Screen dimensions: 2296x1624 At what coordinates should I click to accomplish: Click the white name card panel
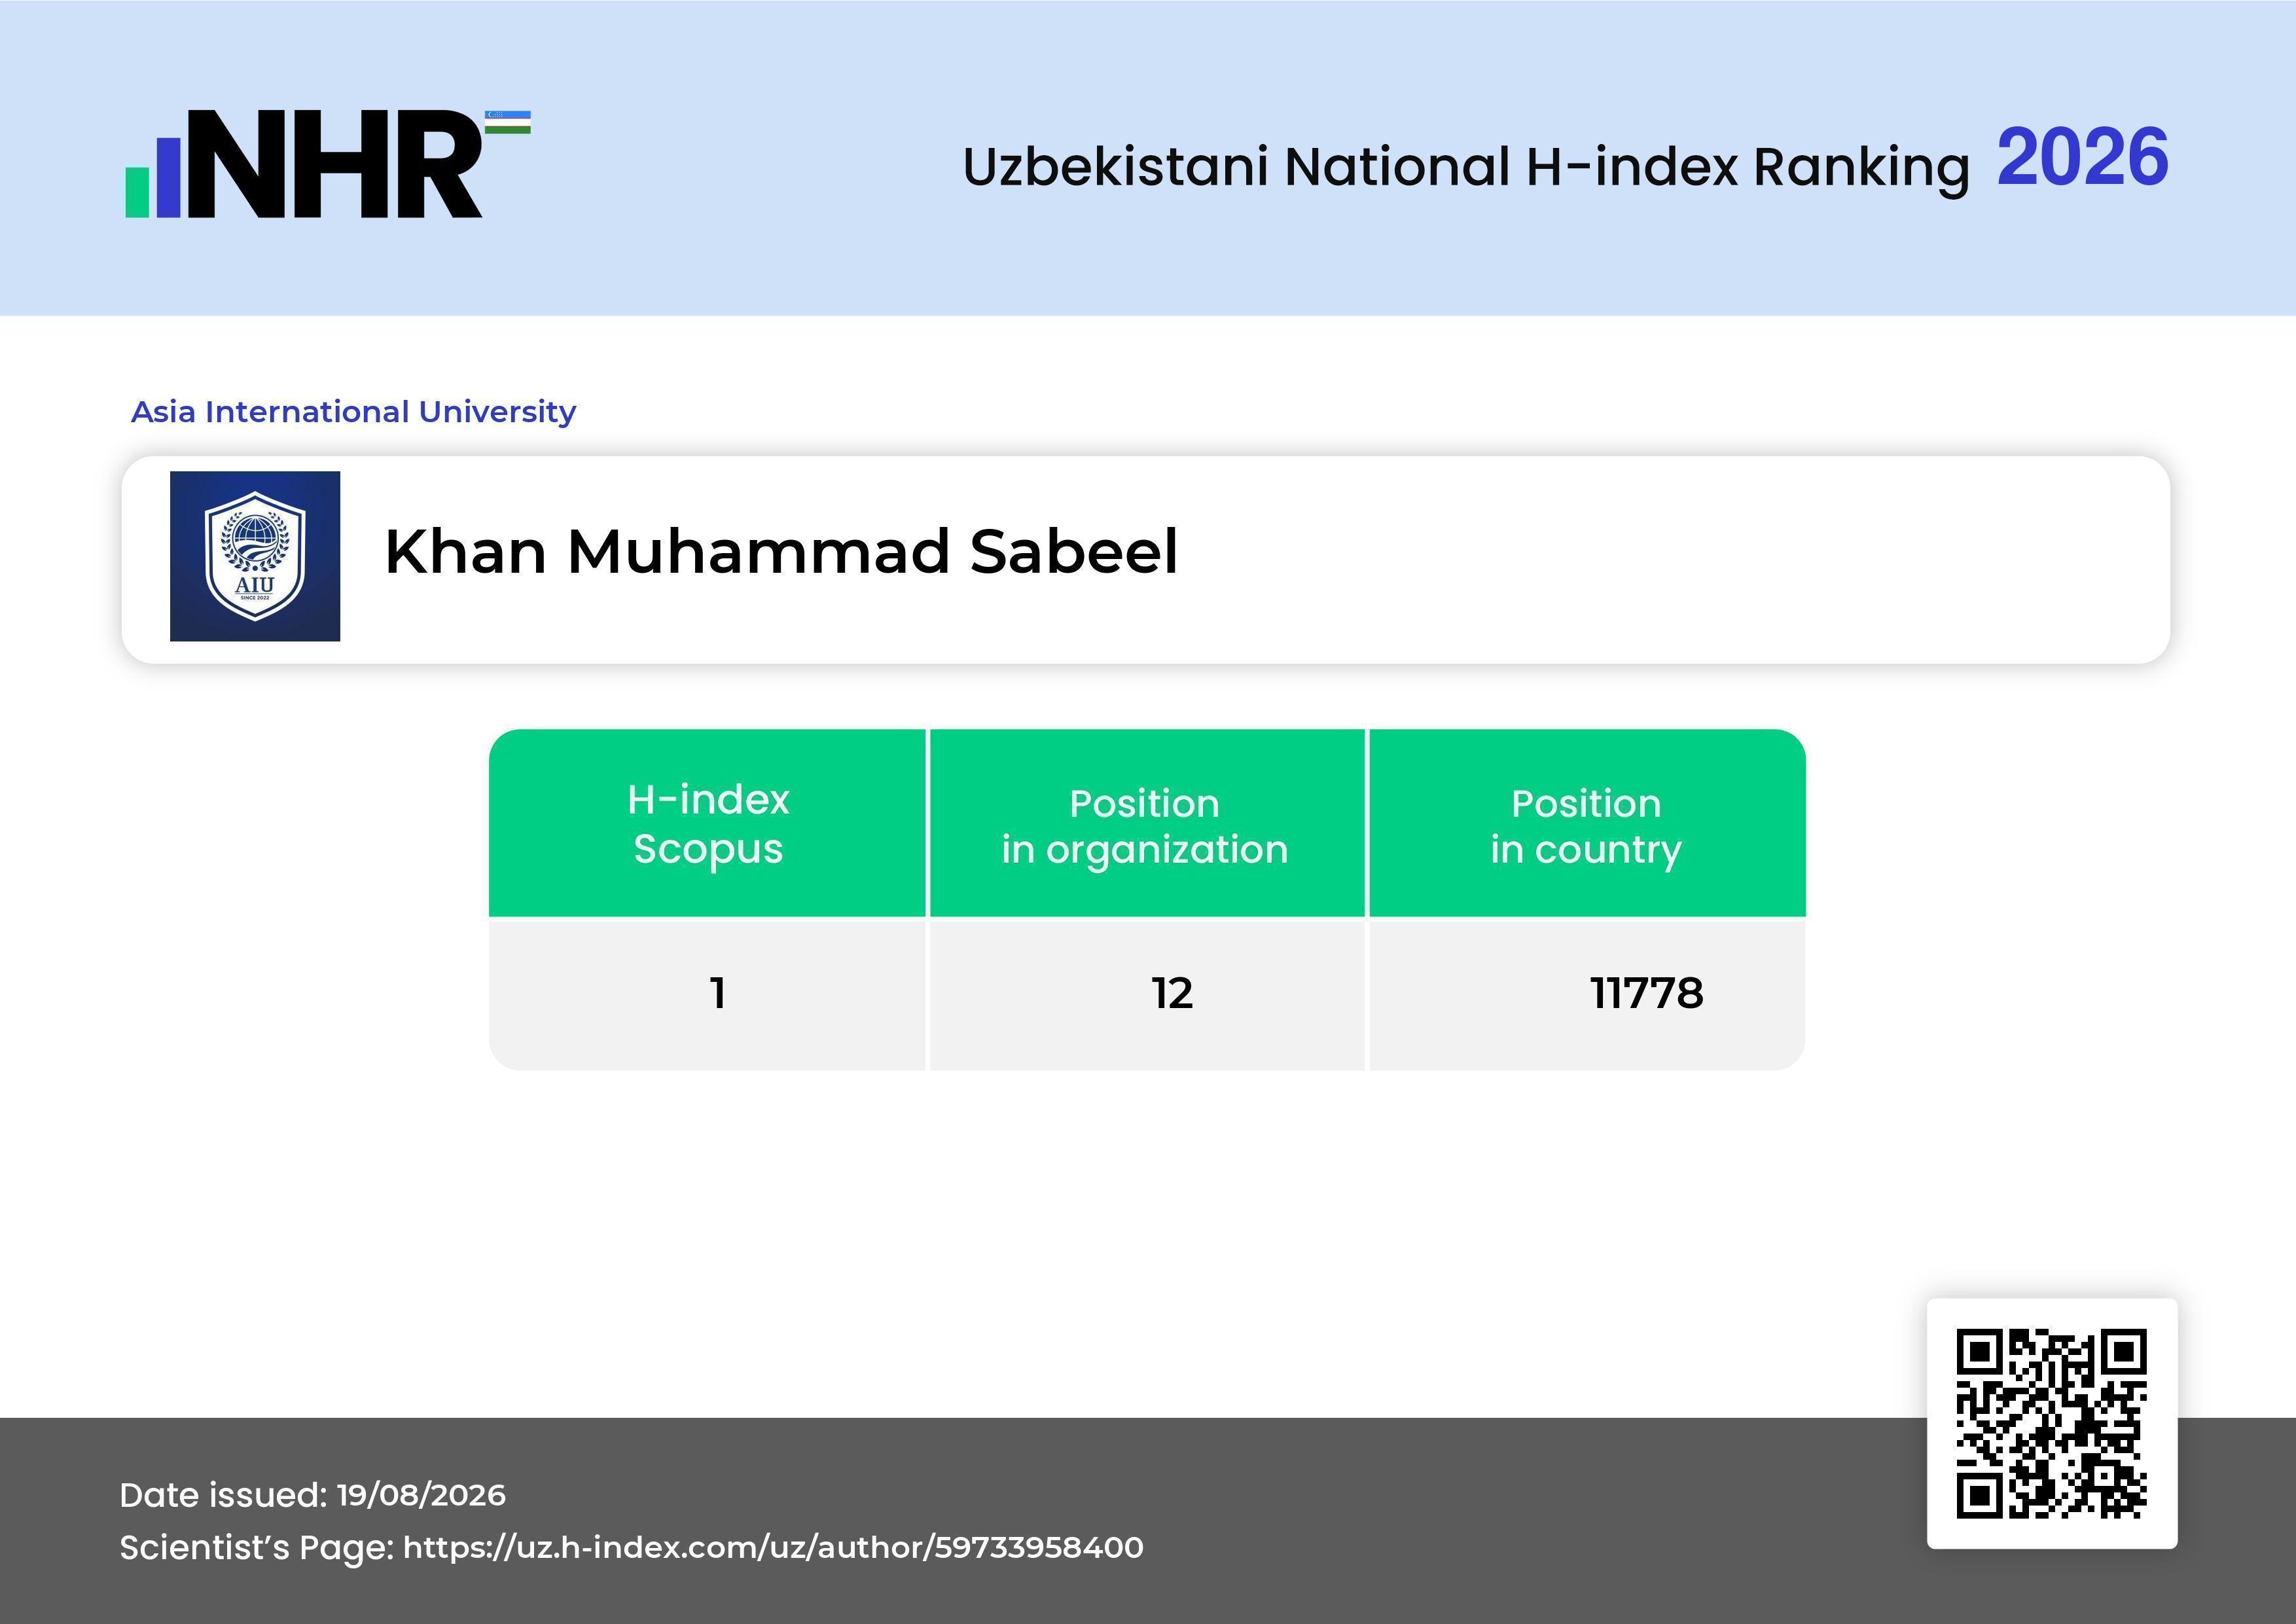click(1146, 560)
